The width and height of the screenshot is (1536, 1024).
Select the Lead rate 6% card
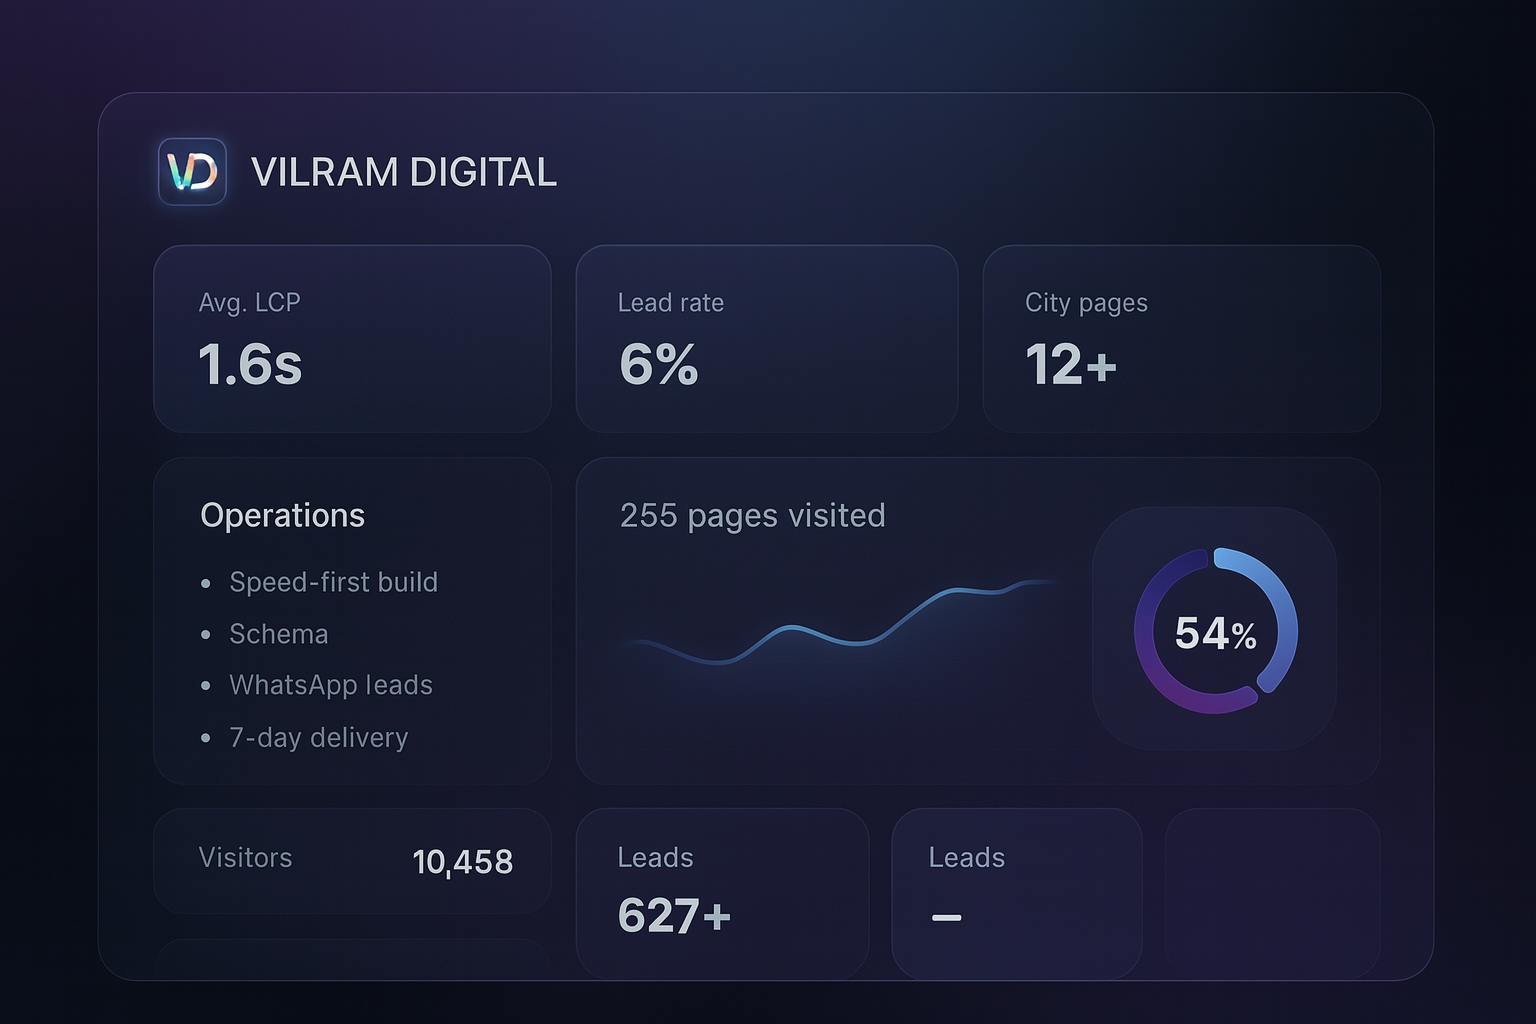click(766, 338)
